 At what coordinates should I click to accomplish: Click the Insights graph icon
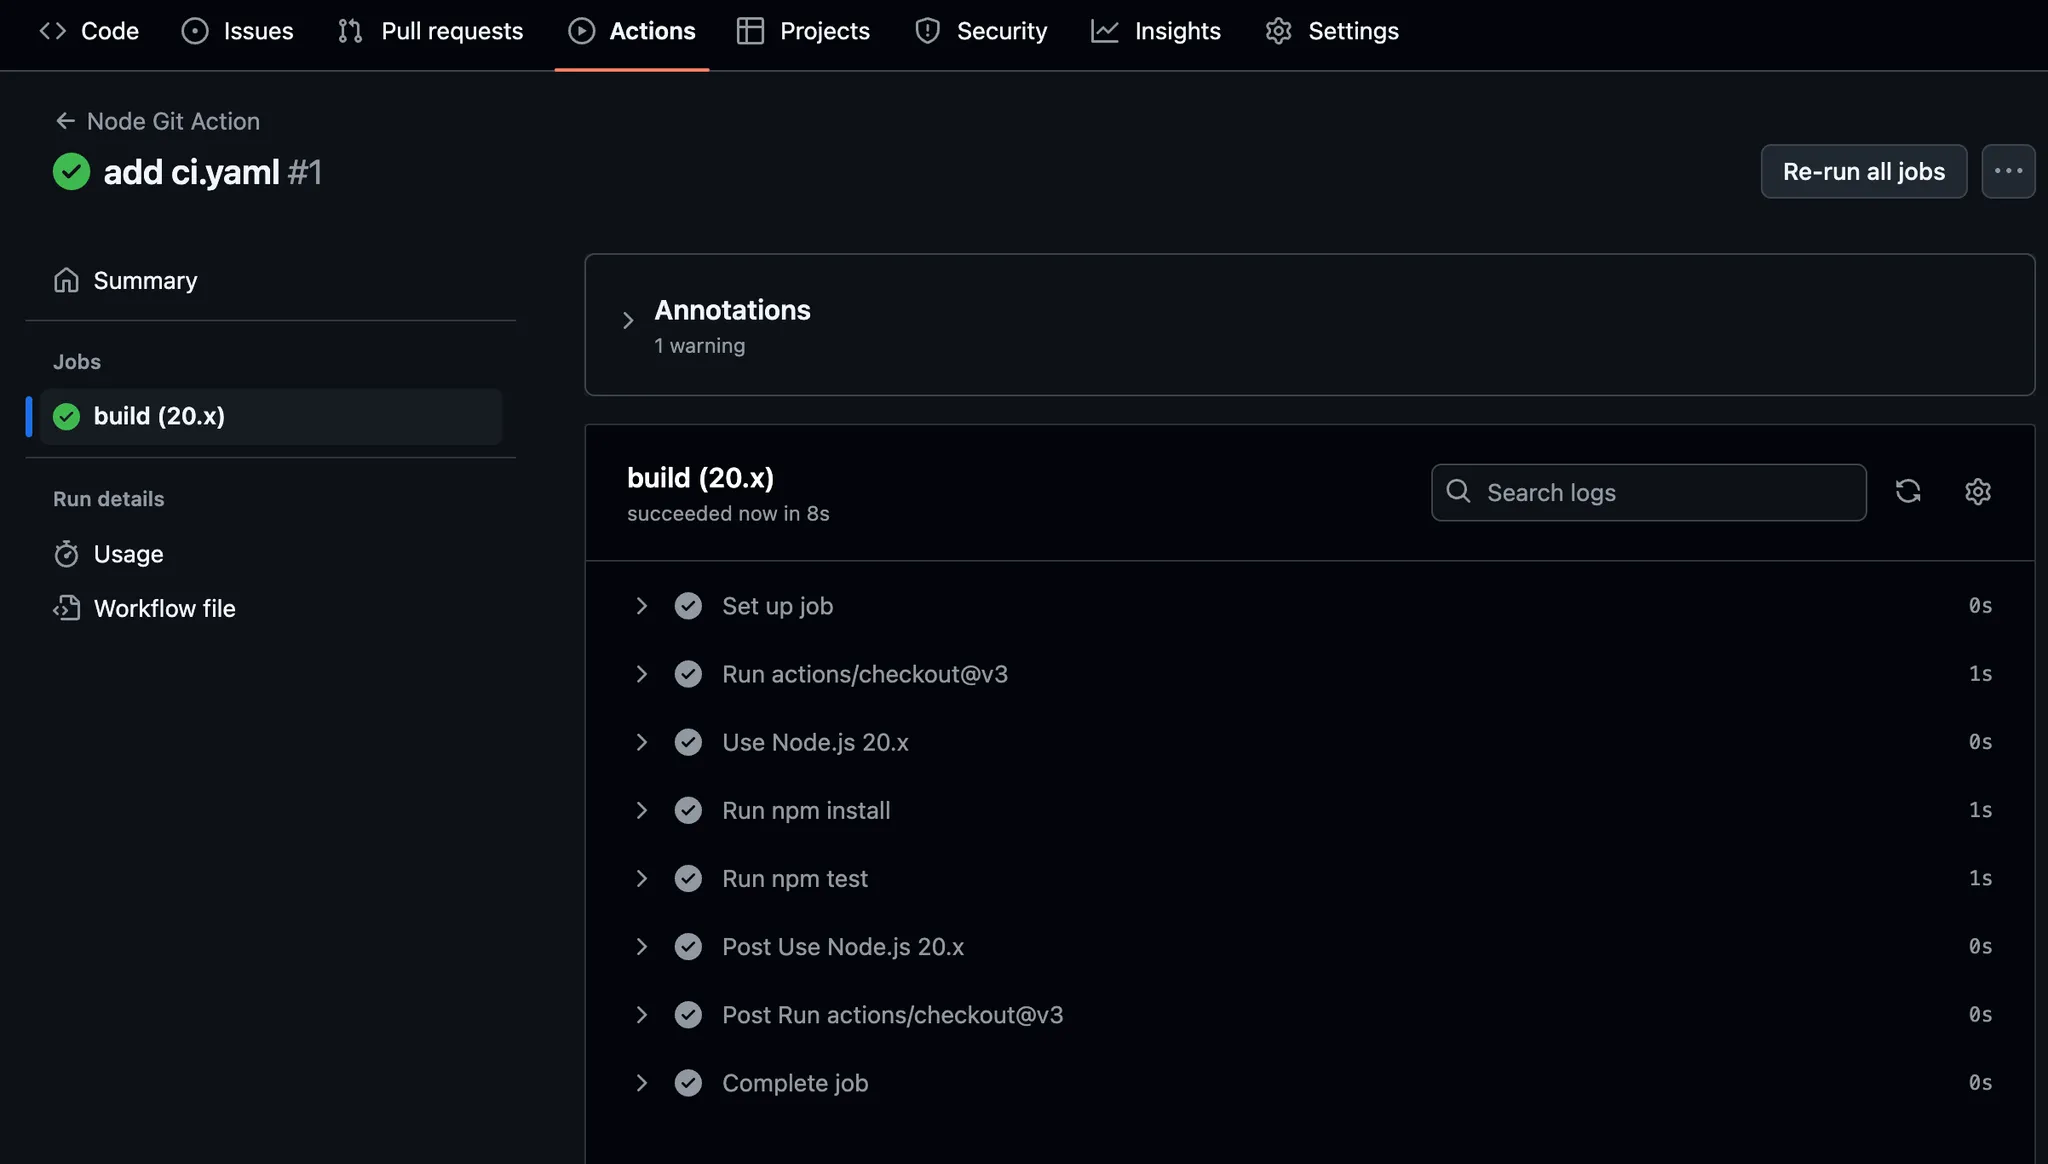[x=1104, y=31]
